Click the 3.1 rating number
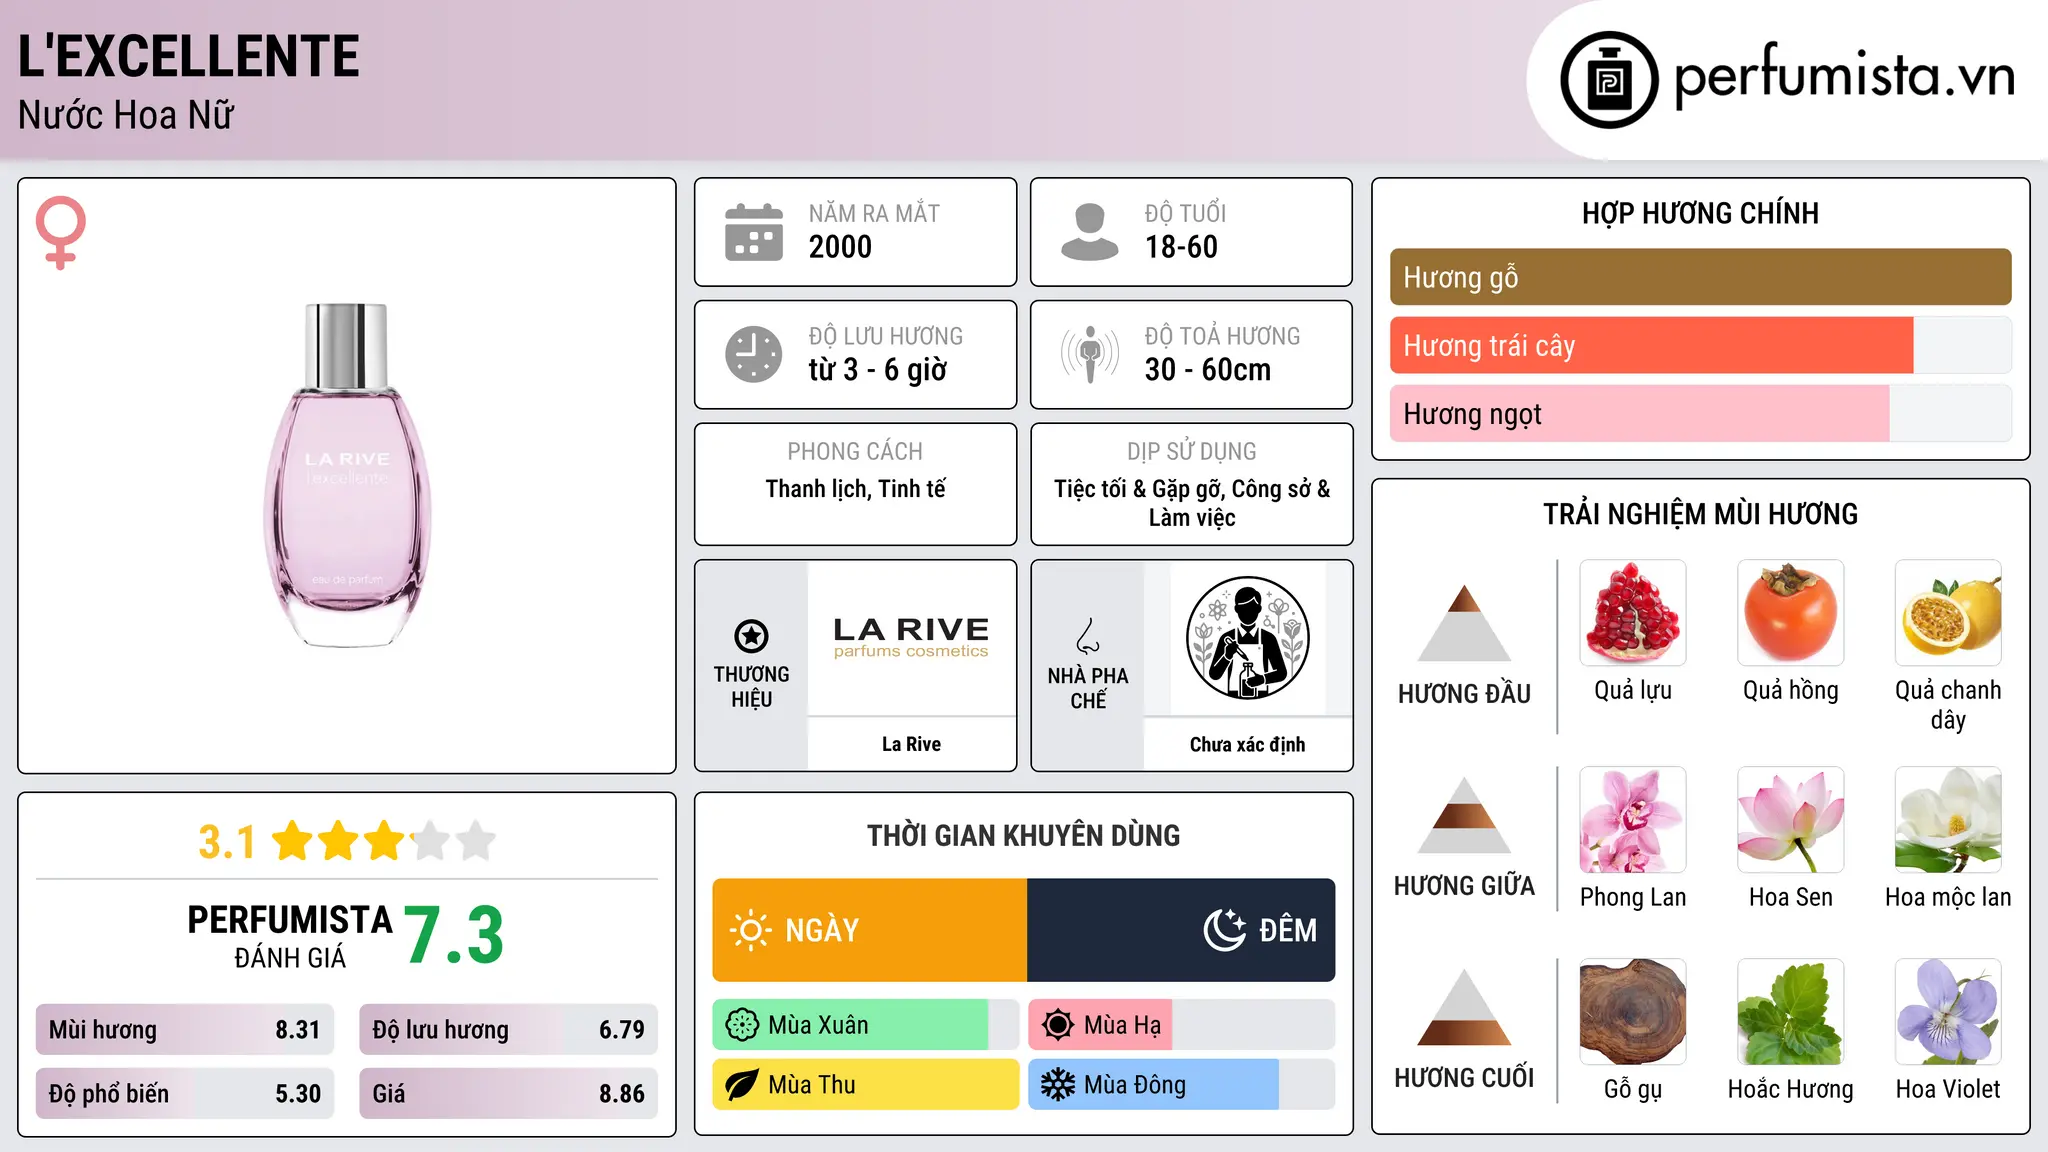 click(227, 842)
